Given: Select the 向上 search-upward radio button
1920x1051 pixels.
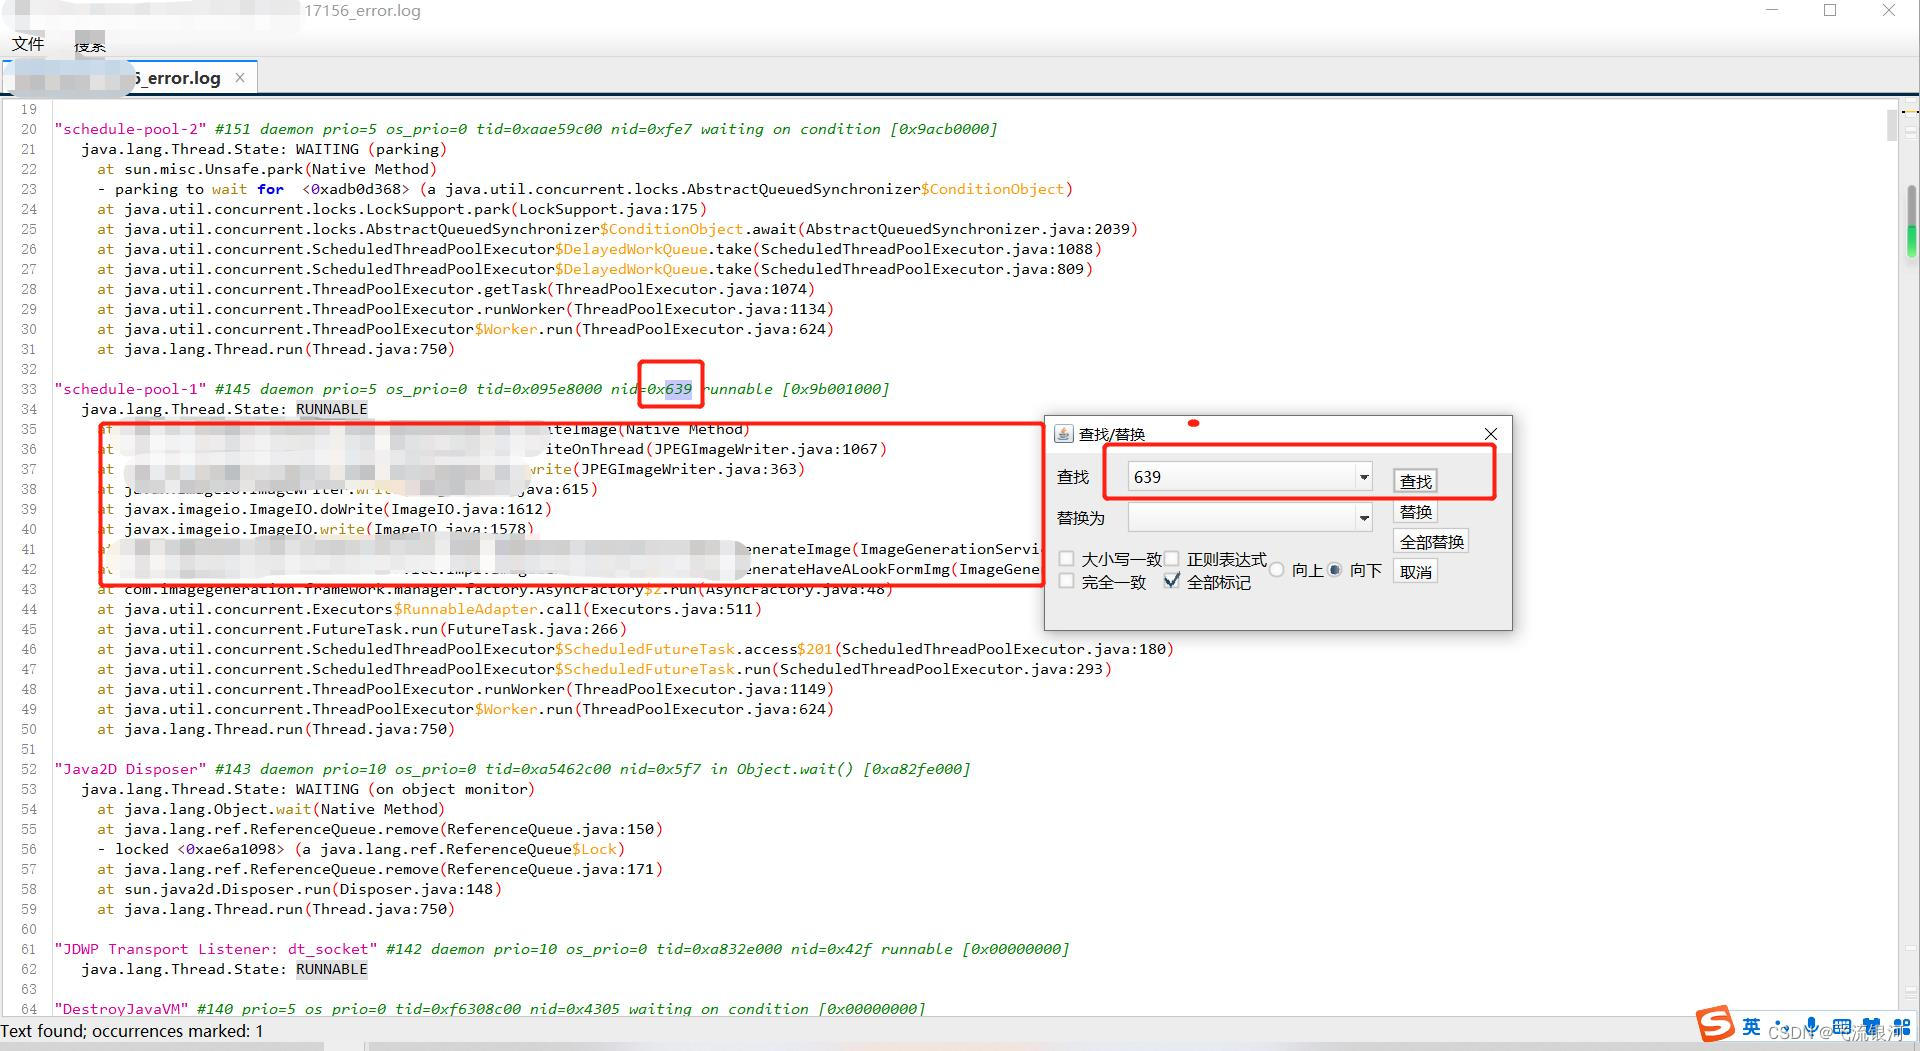Looking at the screenshot, I should click(1278, 570).
